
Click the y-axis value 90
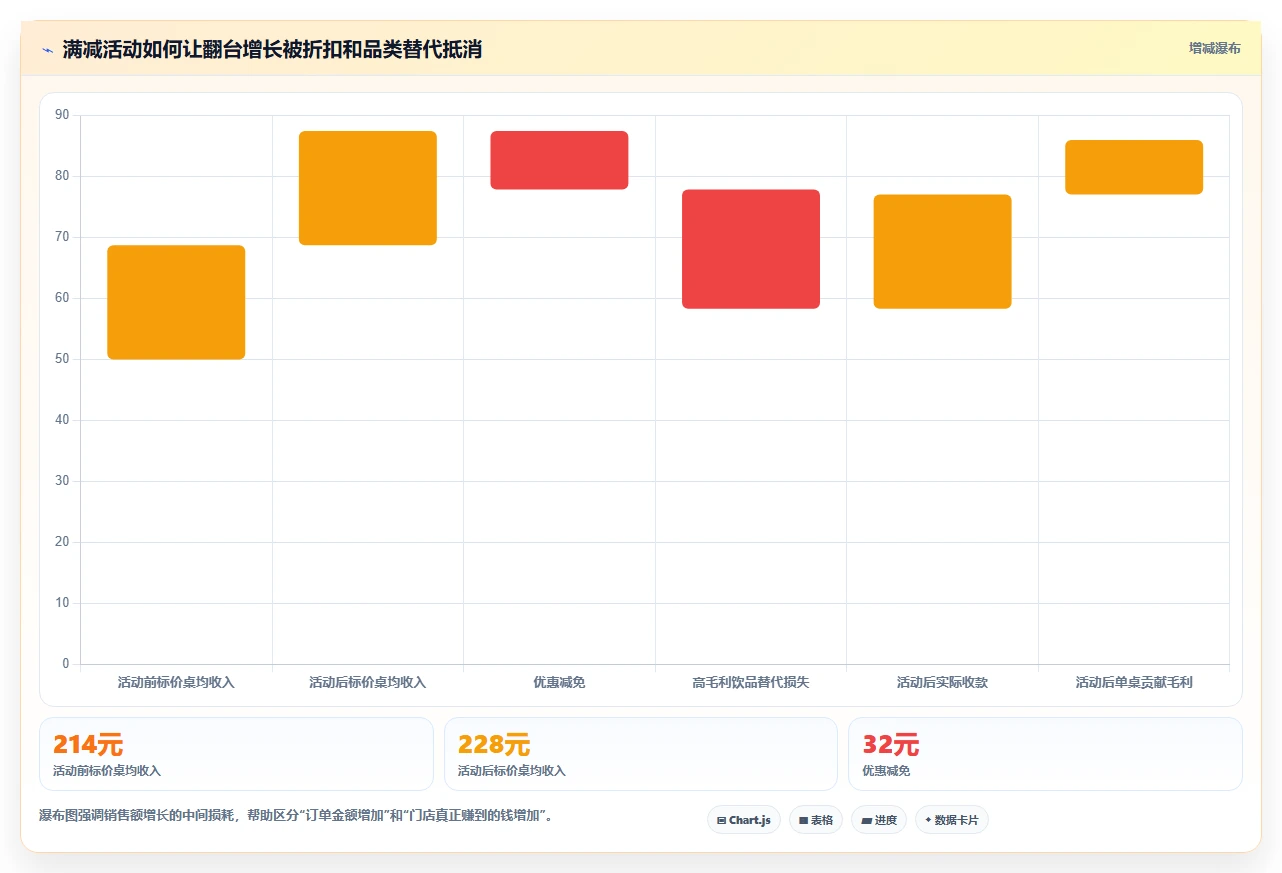point(62,115)
